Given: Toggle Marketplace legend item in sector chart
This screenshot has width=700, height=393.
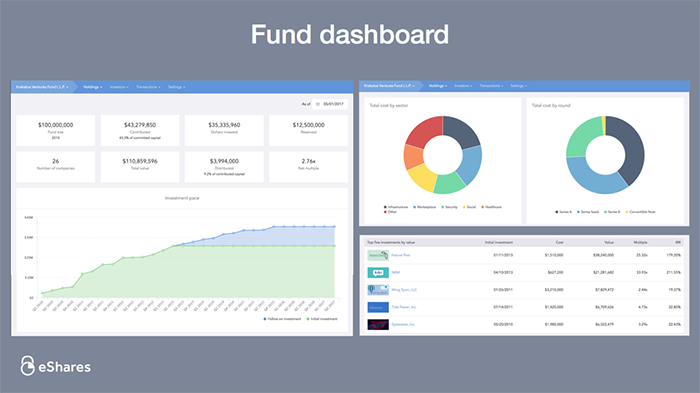Looking at the screenshot, I should (x=425, y=207).
